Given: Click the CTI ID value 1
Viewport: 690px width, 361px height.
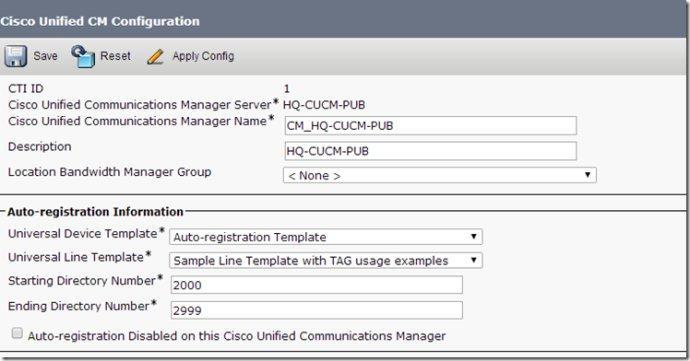Looking at the screenshot, I should pyautogui.click(x=287, y=89).
